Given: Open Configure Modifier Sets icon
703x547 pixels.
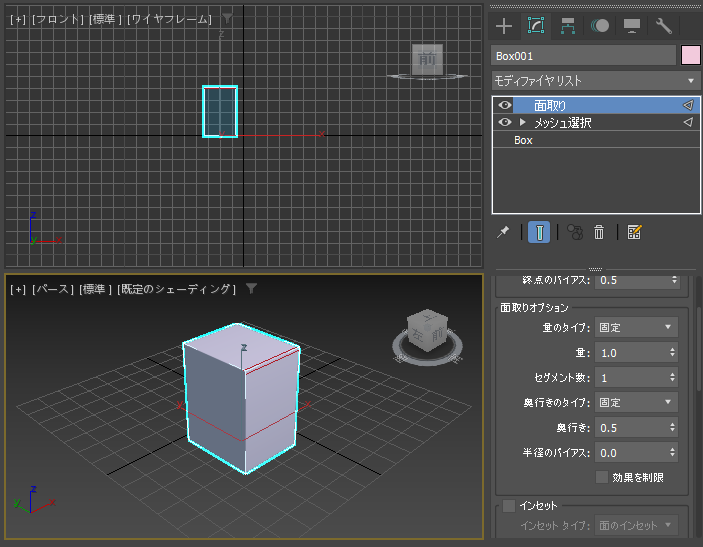Looking at the screenshot, I should pyautogui.click(x=634, y=232).
